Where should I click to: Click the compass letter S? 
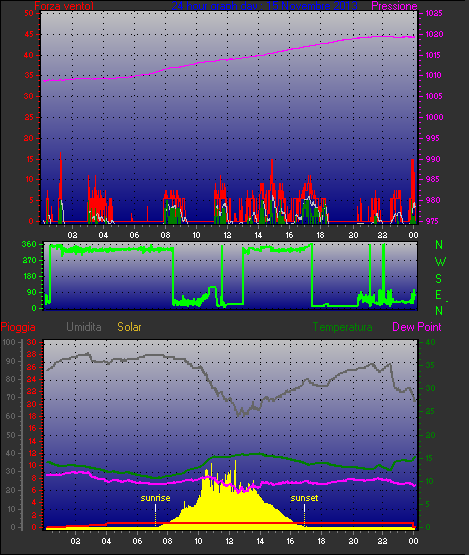tap(439, 279)
